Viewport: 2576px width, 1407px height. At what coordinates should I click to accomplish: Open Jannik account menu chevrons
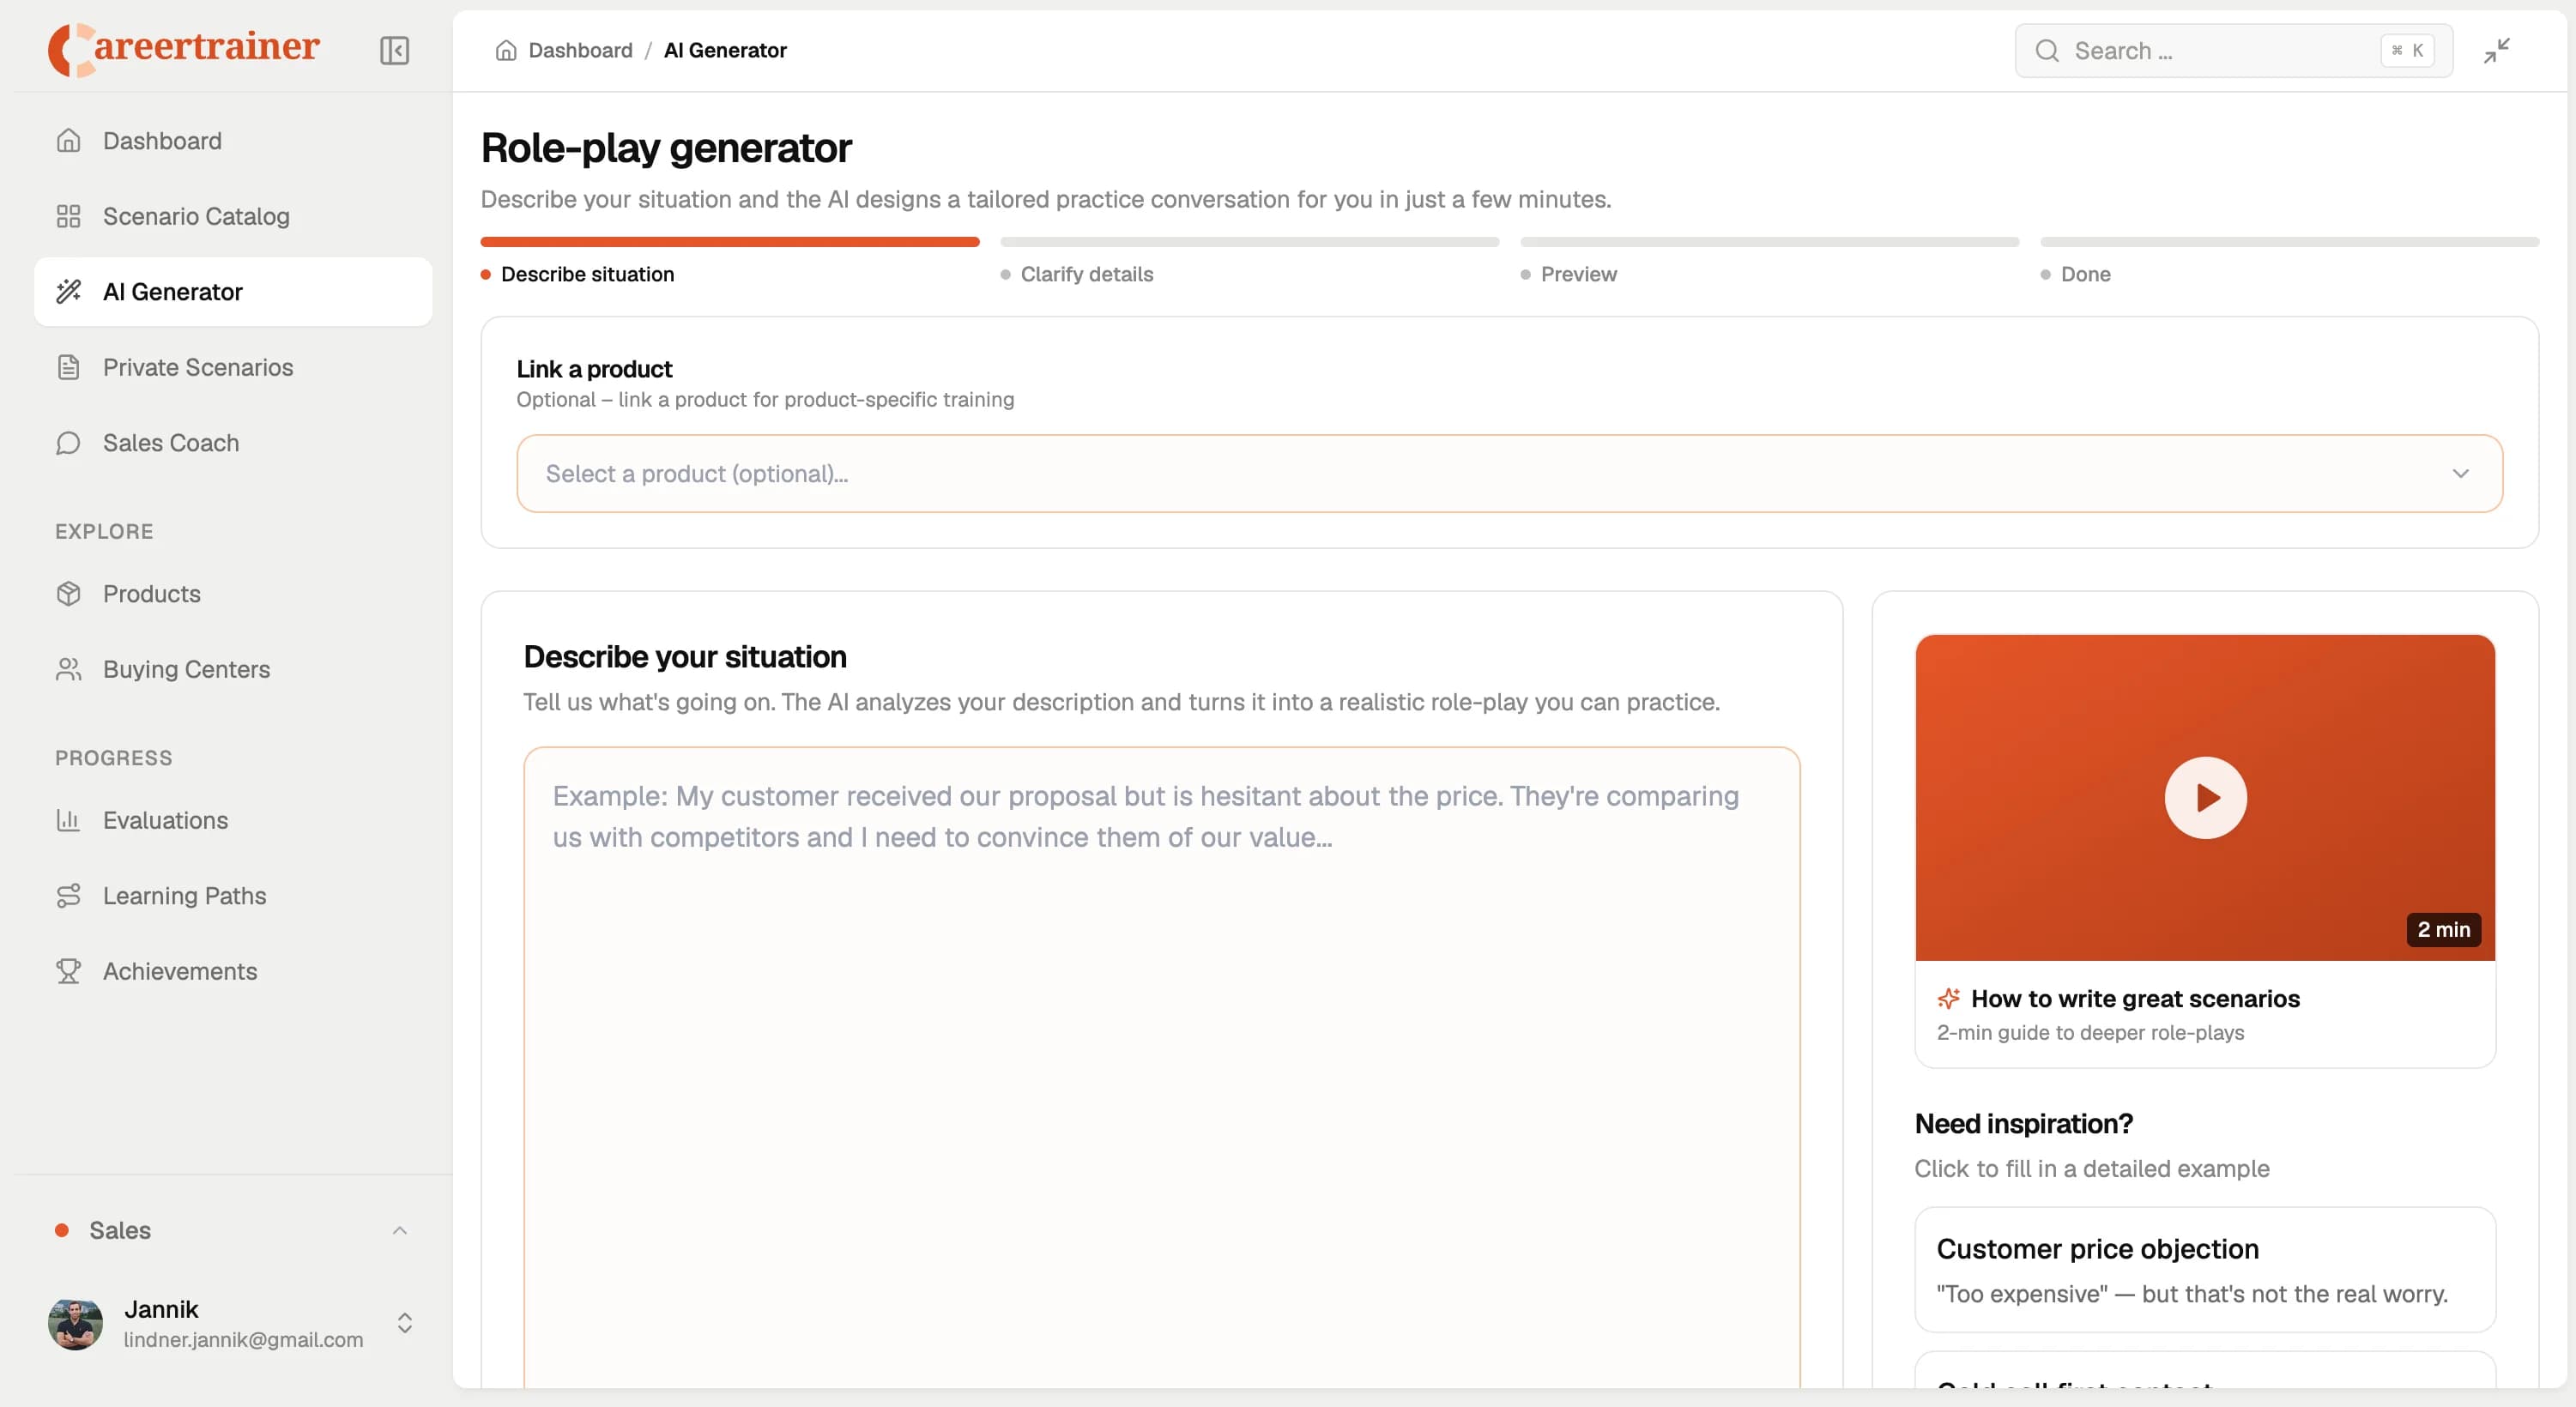[x=405, y=1323]
